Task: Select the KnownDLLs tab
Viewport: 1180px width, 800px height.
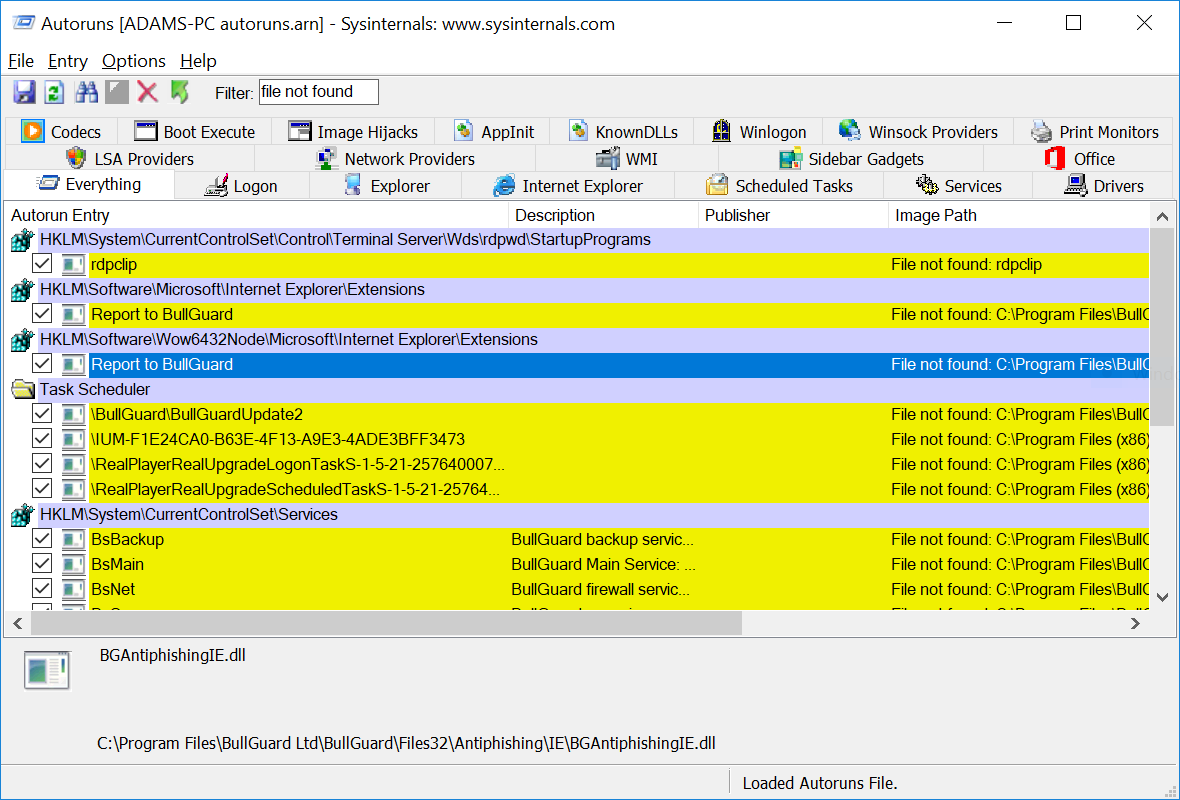Action: pos(622,132)
